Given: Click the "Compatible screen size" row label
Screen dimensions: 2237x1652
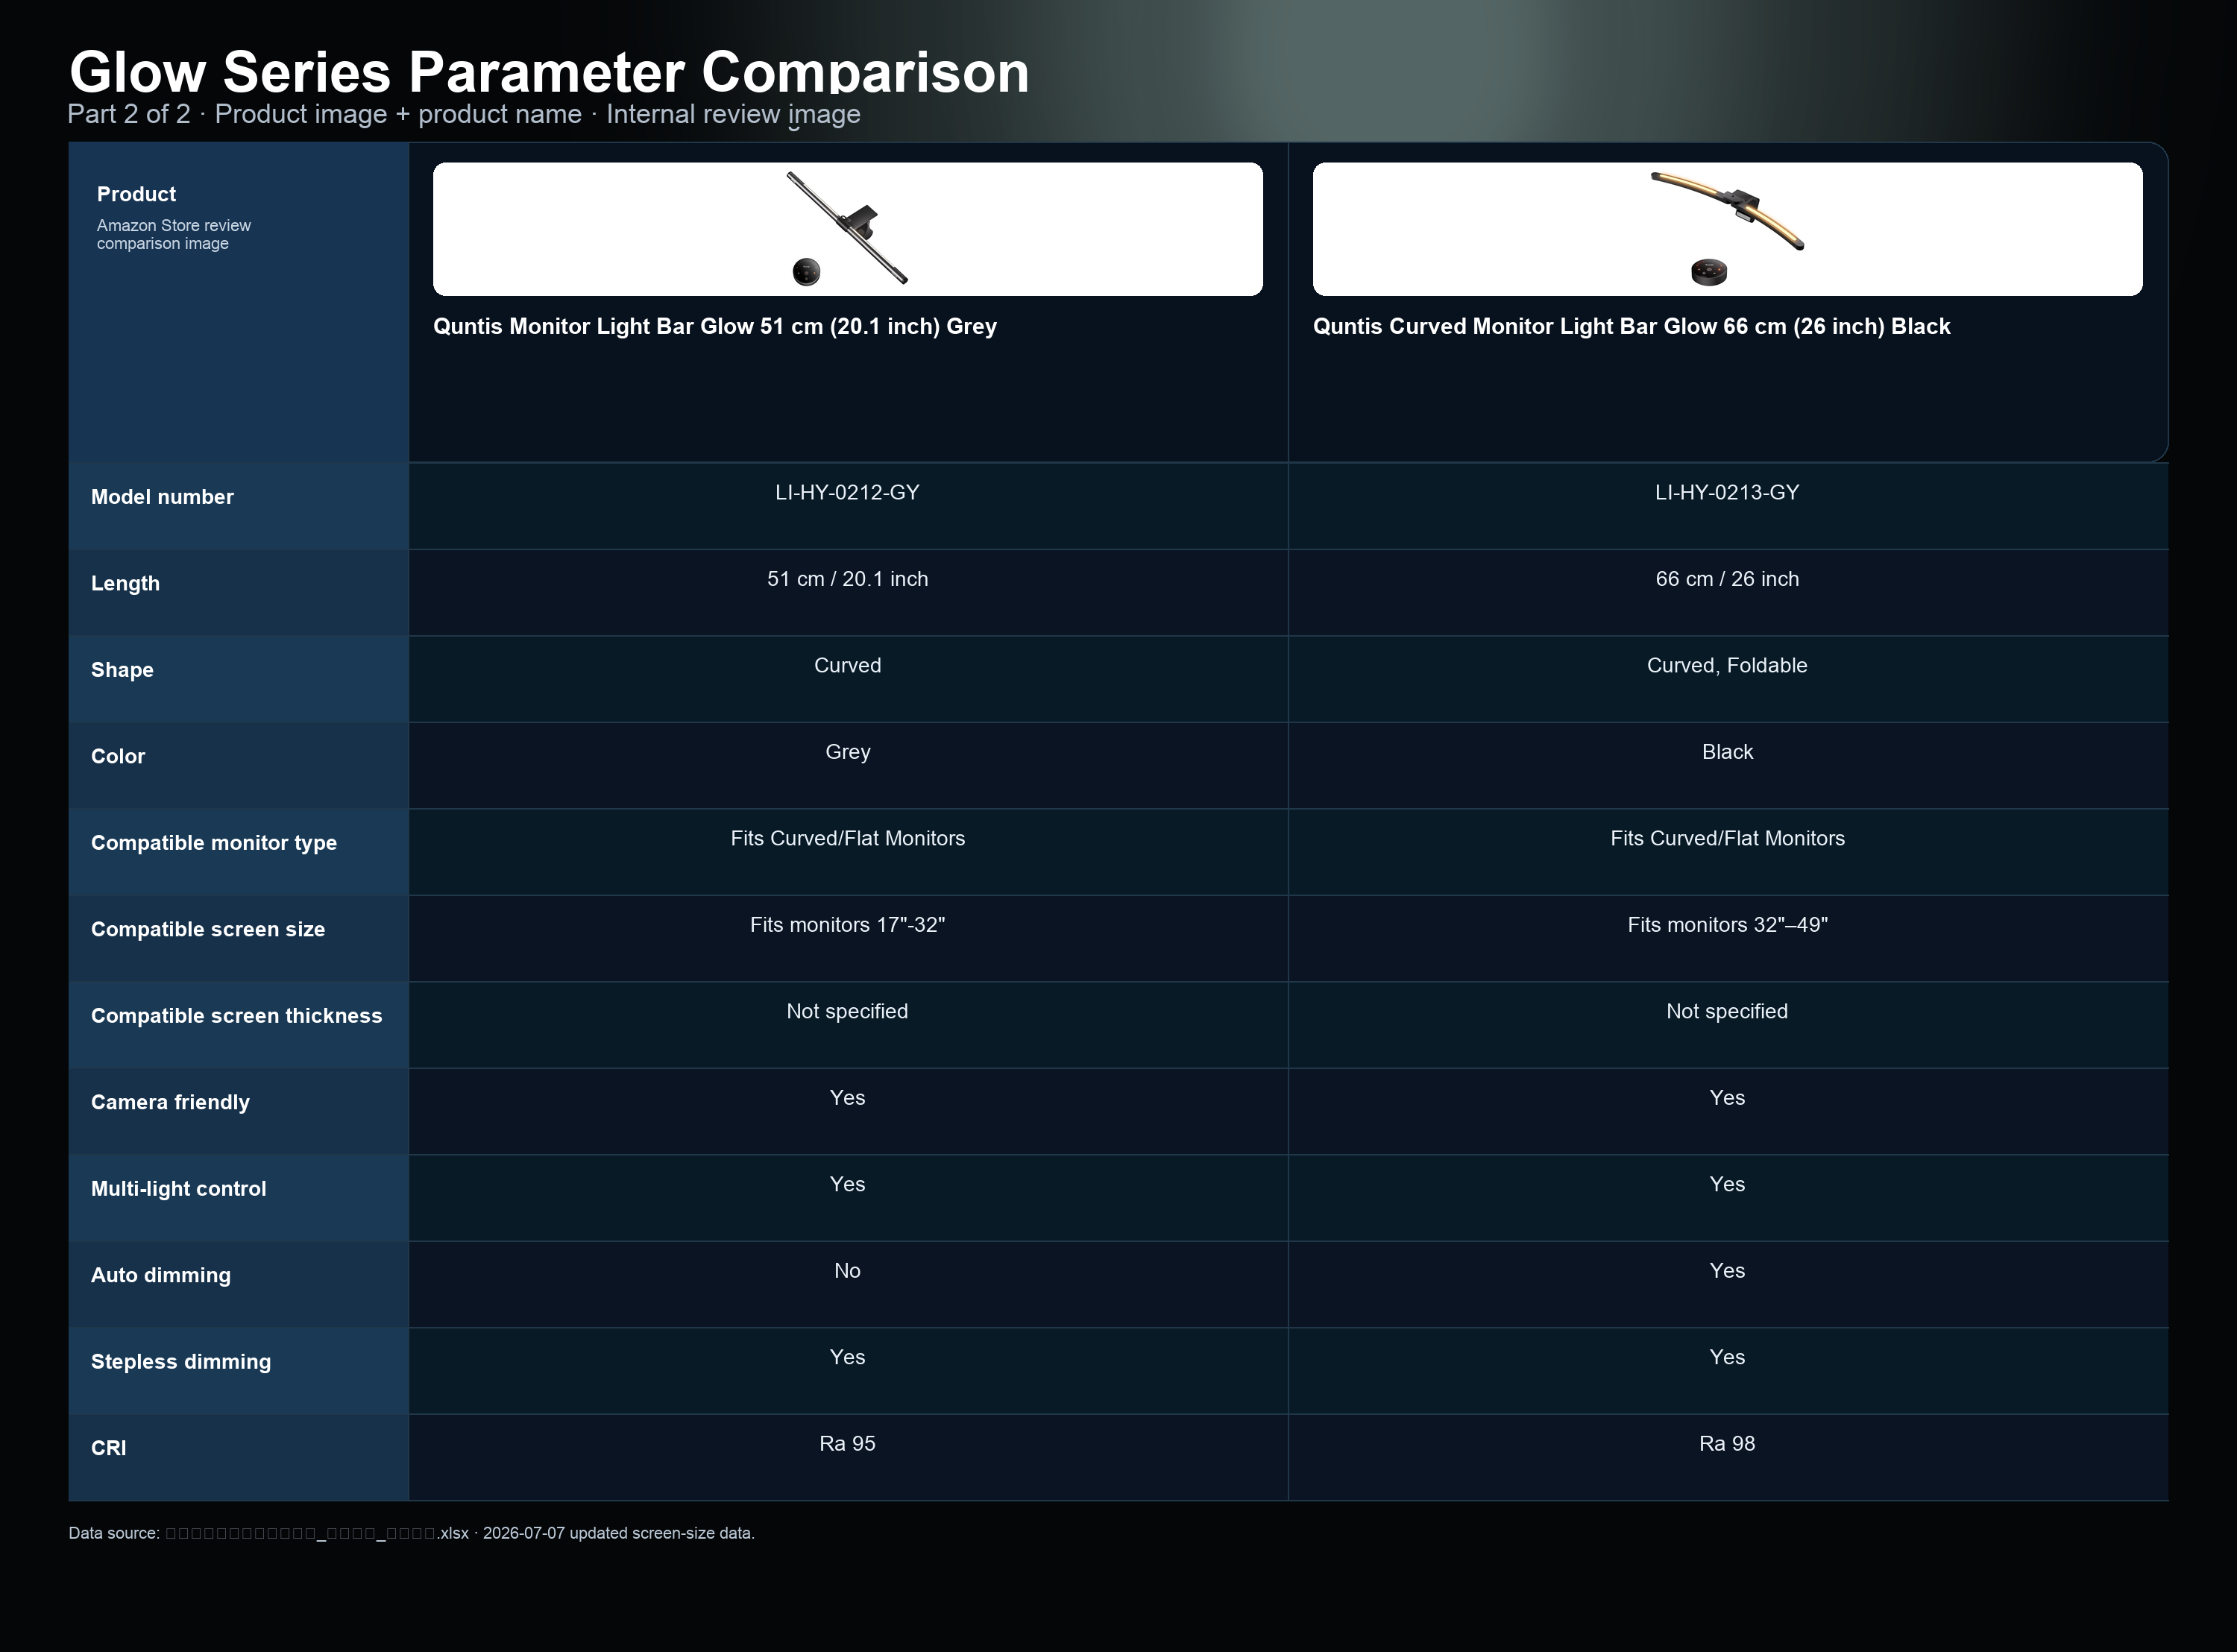Looking at the screenshot, I should pyautogui.click(x=208, y=929).
